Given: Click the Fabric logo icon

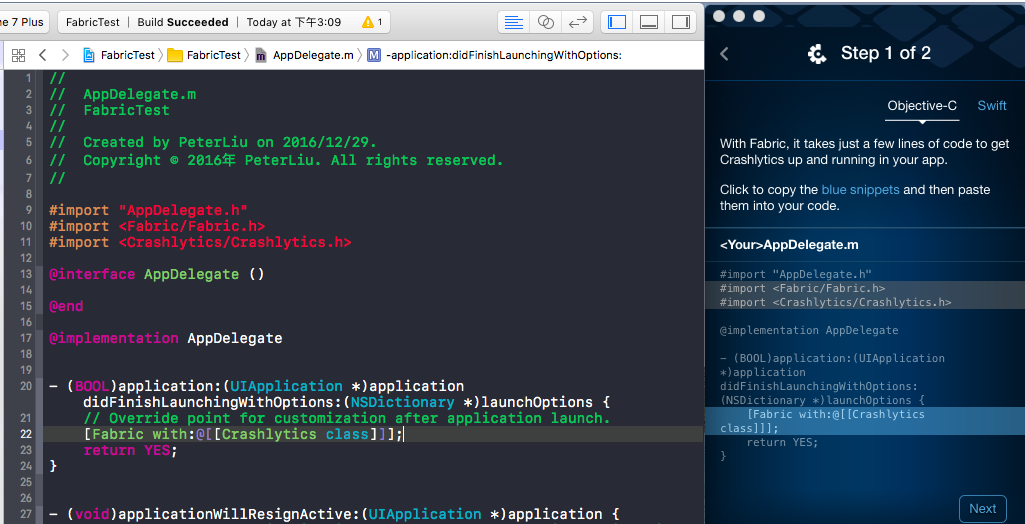Looking at the screenshot, I should coord(817,54).
